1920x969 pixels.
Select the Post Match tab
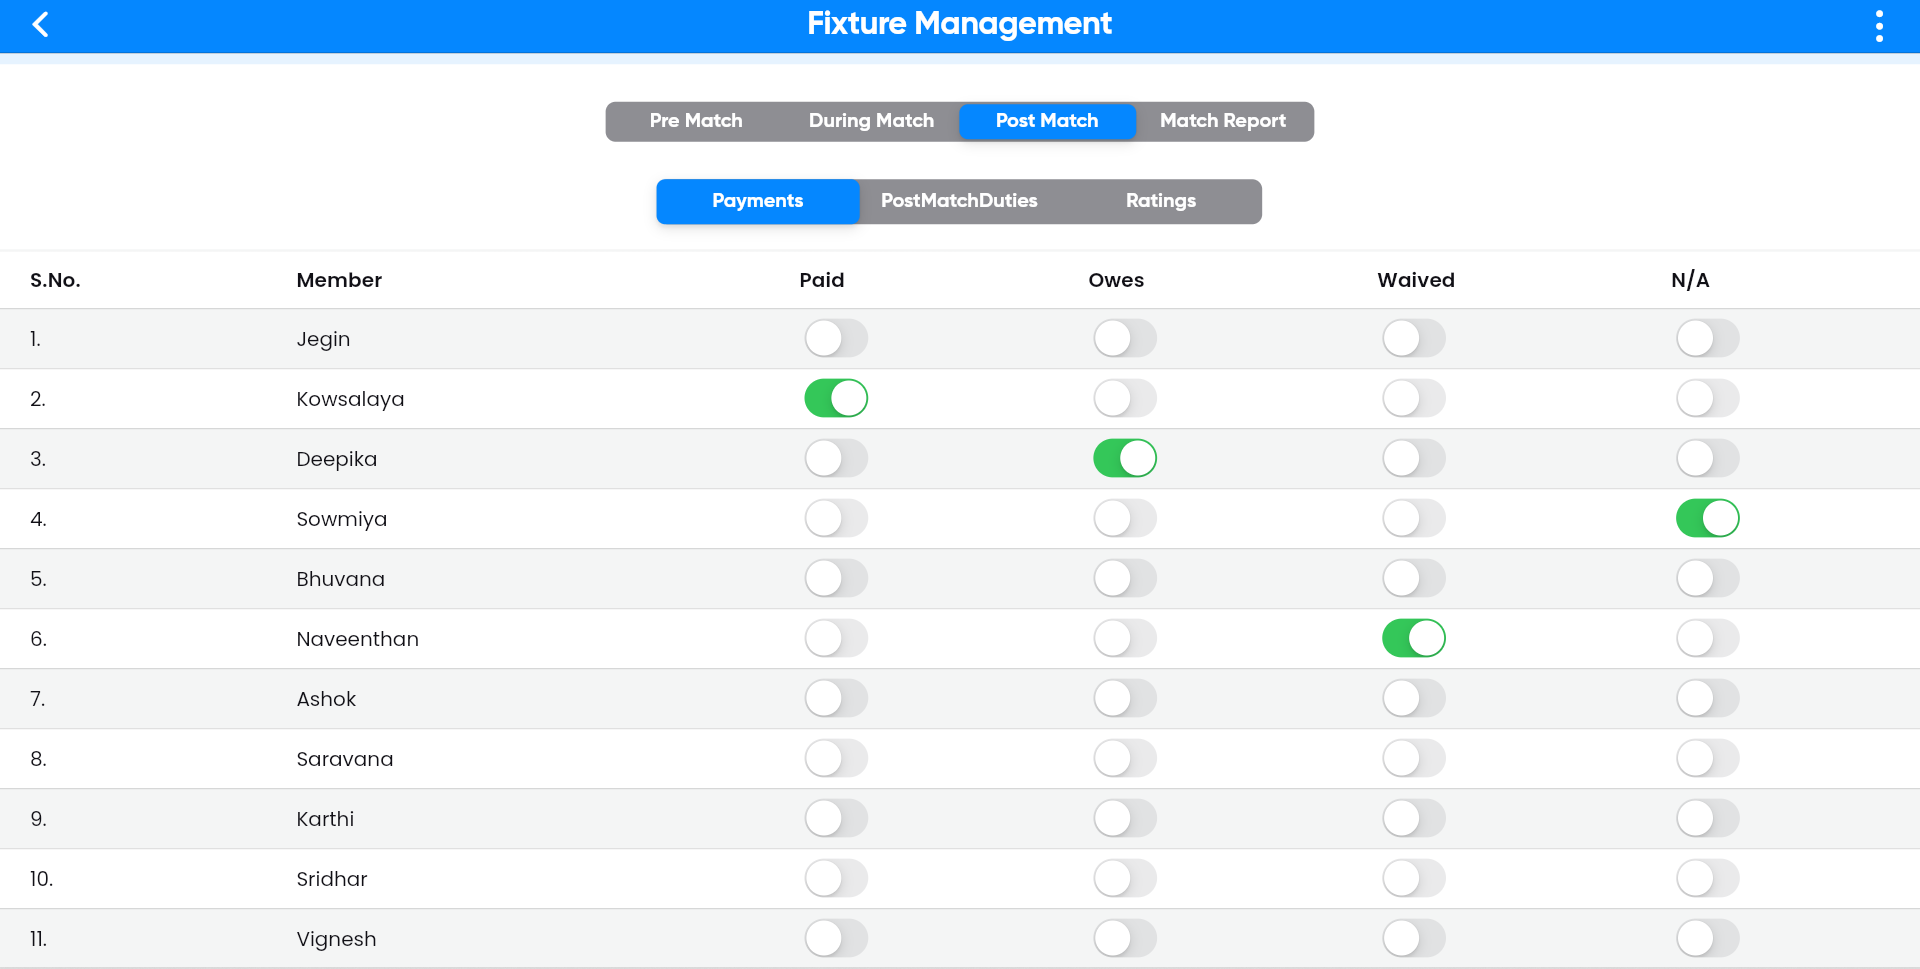pyautogui.click(x=1046, y=121)
